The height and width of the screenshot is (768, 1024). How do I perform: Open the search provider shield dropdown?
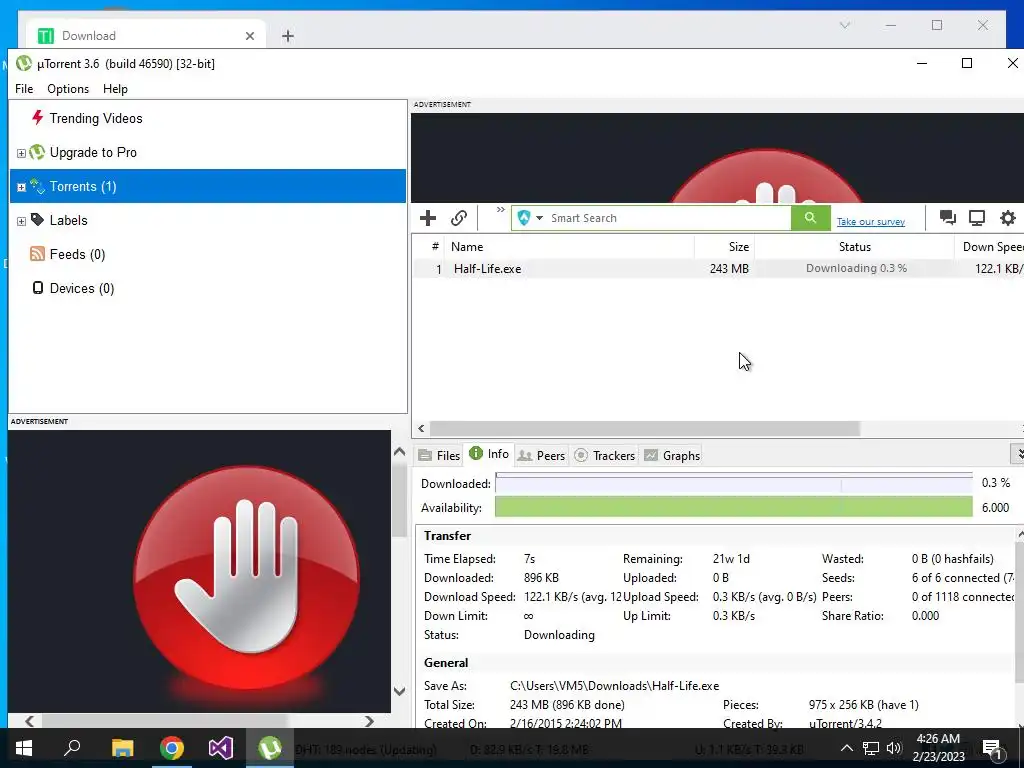(530, 217)
